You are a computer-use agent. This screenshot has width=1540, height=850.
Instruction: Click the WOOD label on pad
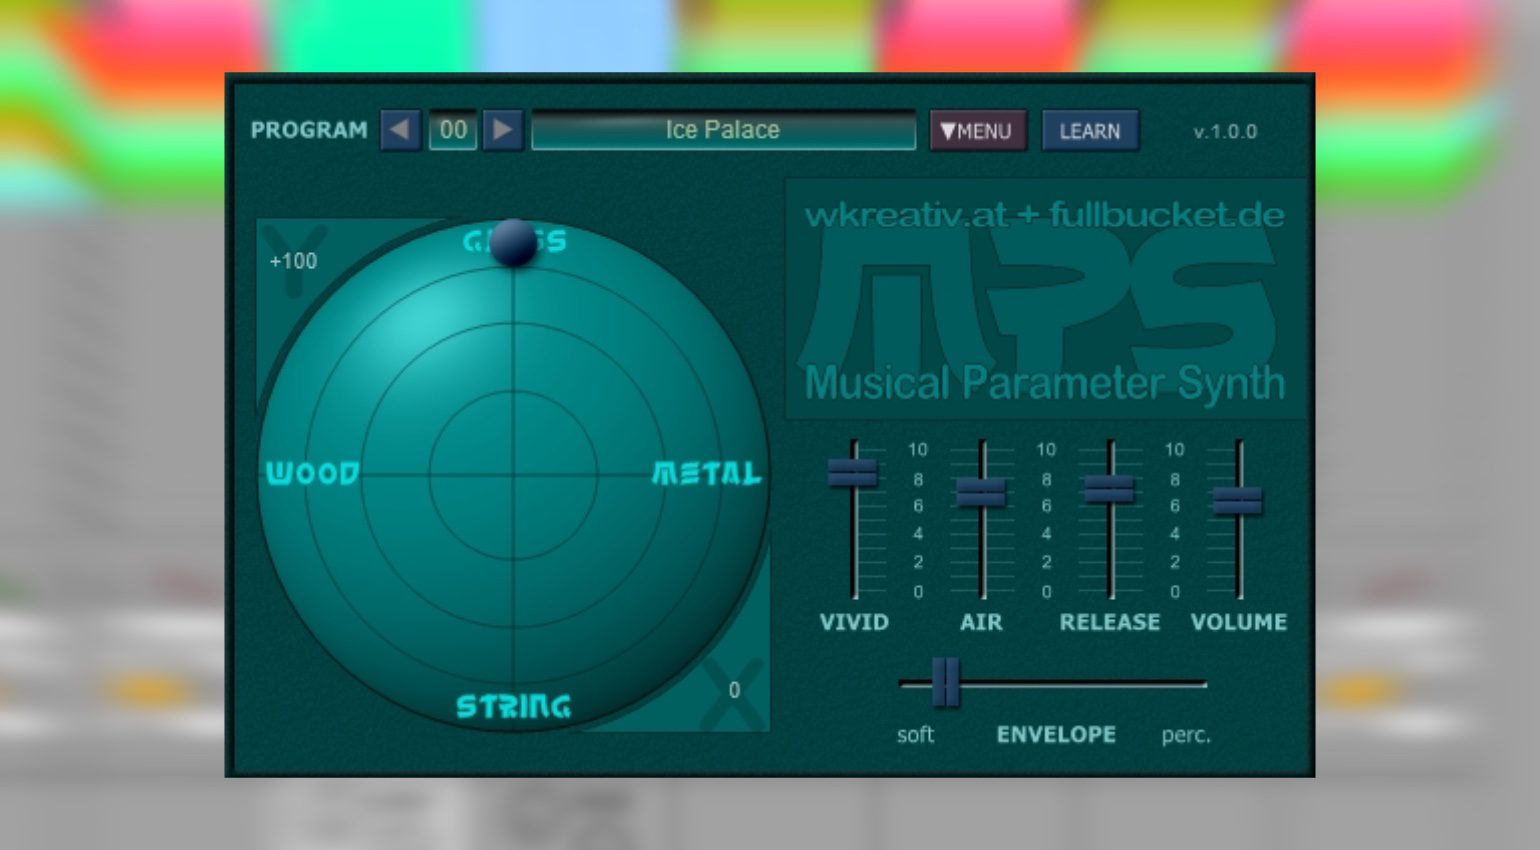[313, 473]
